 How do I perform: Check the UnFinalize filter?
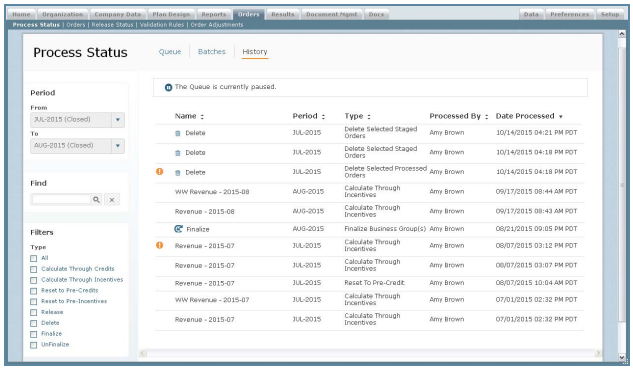coord(34,345)
